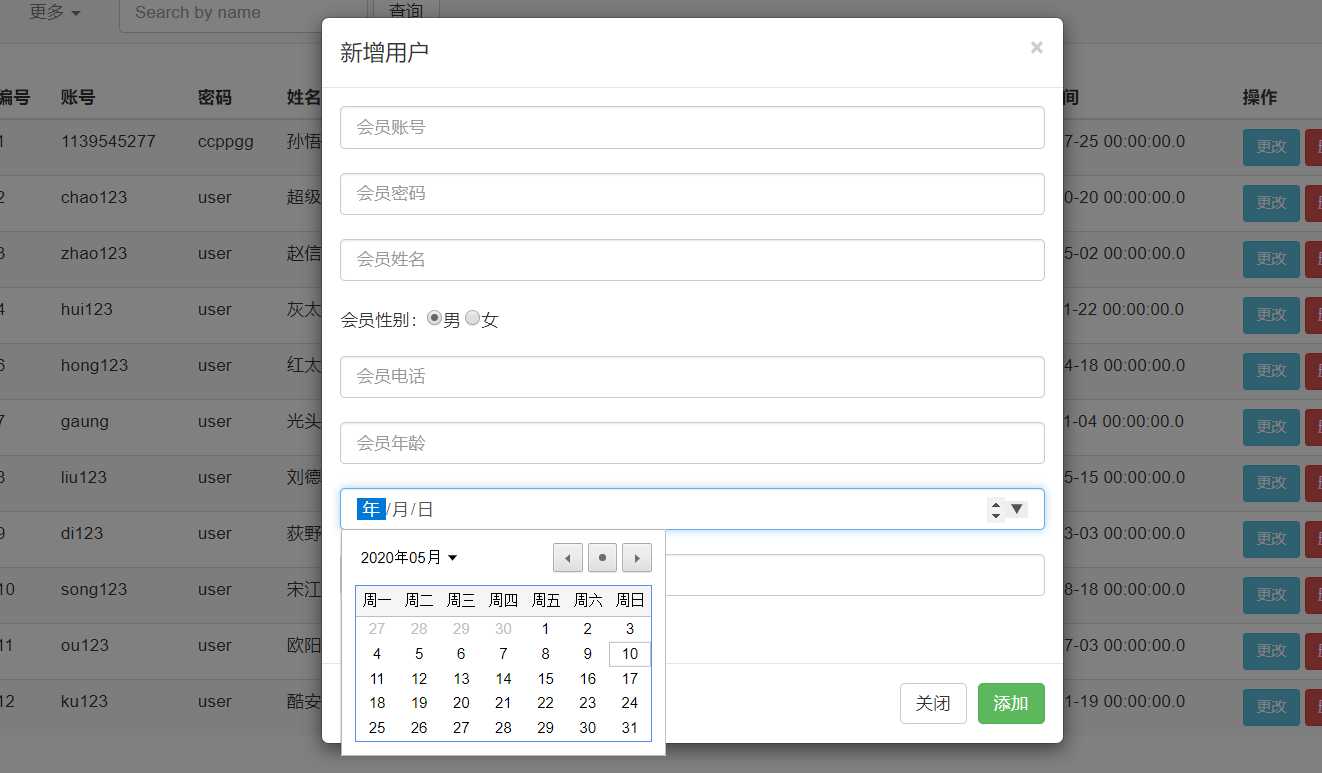Click the Search by name field
This screenshot has width=1322, height=773.
tap(243, 14)
